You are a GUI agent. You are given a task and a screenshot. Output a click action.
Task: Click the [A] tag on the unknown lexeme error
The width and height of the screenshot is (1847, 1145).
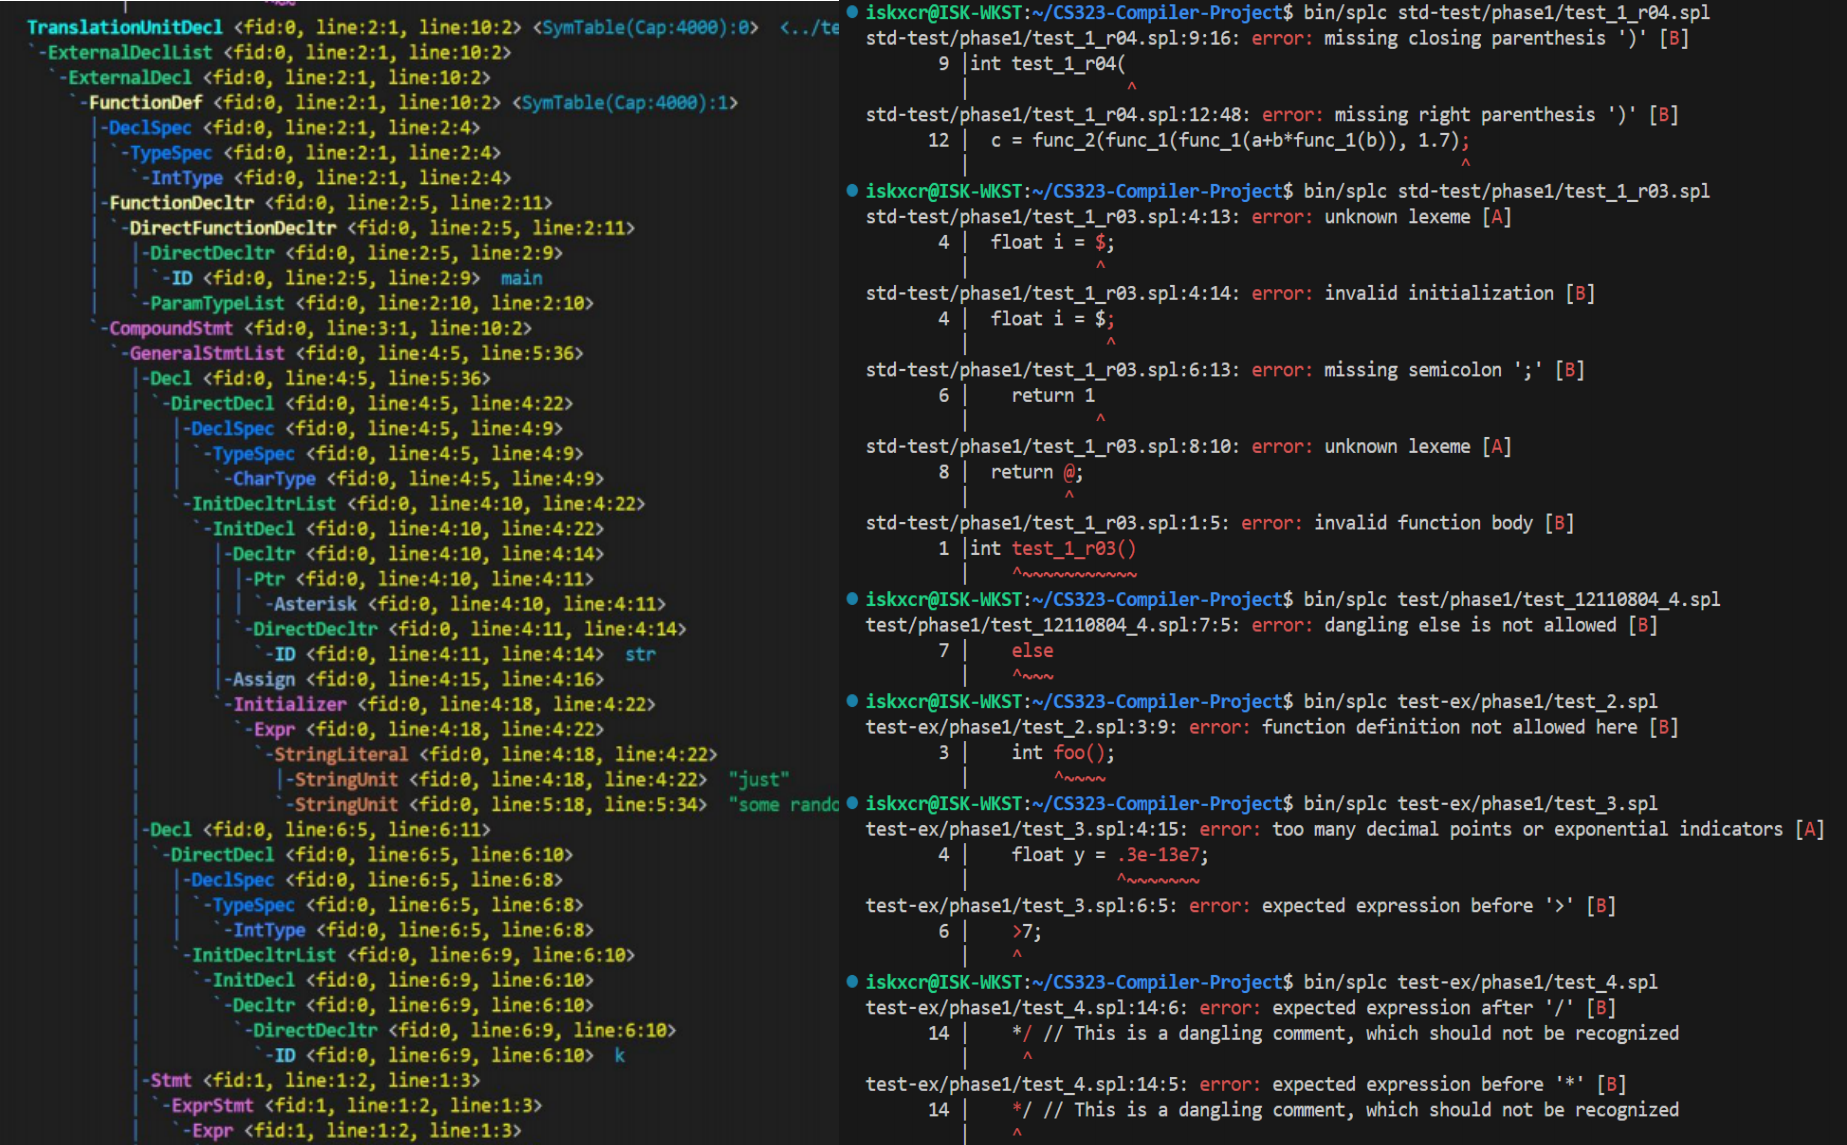point(1498,216)
